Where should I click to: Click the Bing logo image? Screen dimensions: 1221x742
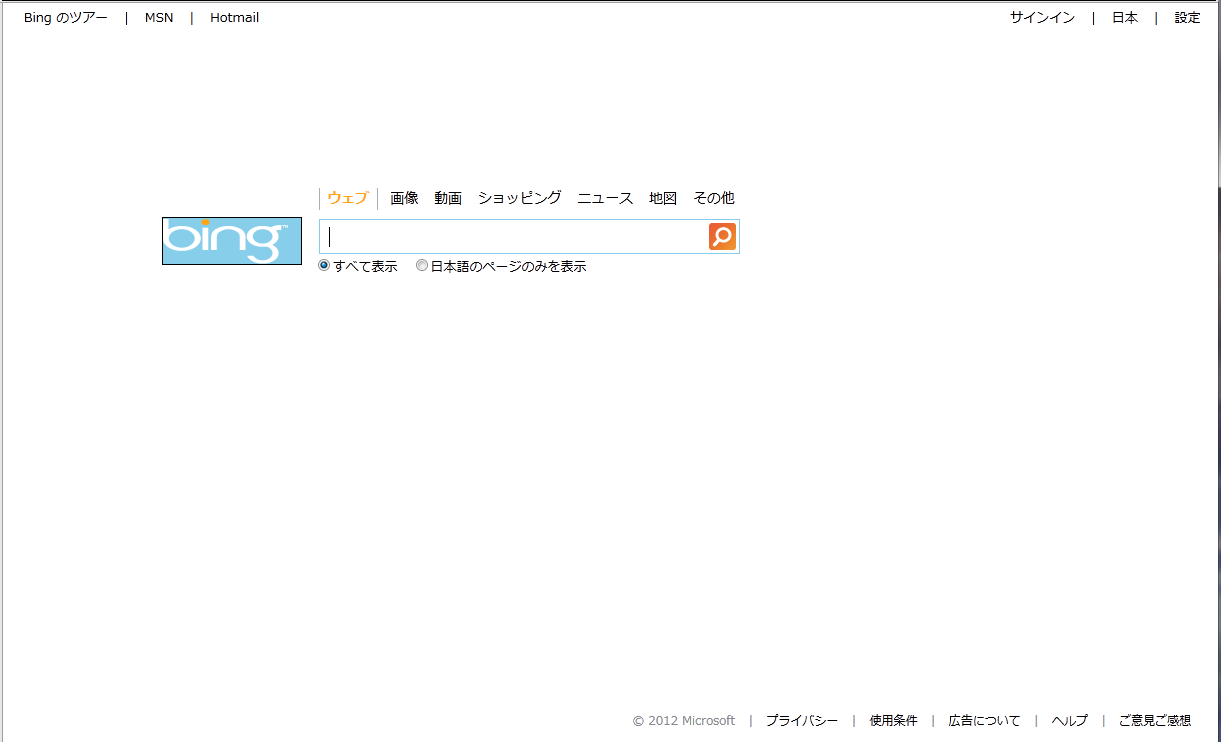[x=232, y=241]
